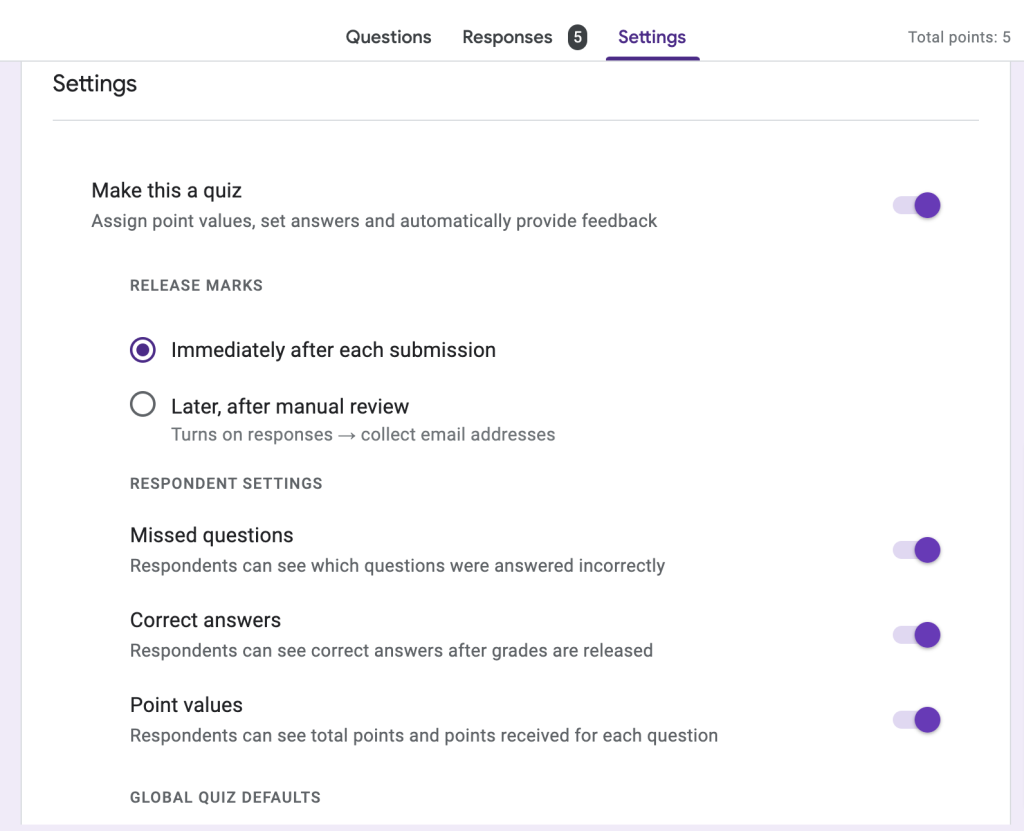Click the GLOBAL QUIZ DEFAULTS section header
Screen dimensions: 1024x831
click(225, 797)
